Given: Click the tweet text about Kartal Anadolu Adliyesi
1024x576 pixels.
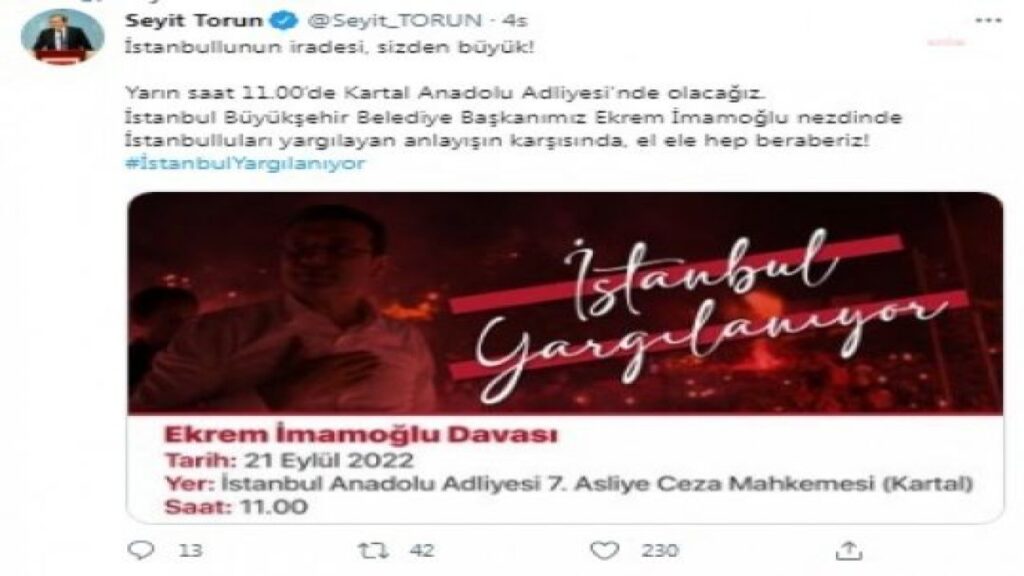Looking at the screenshot, I should click(x=444, y=93).
